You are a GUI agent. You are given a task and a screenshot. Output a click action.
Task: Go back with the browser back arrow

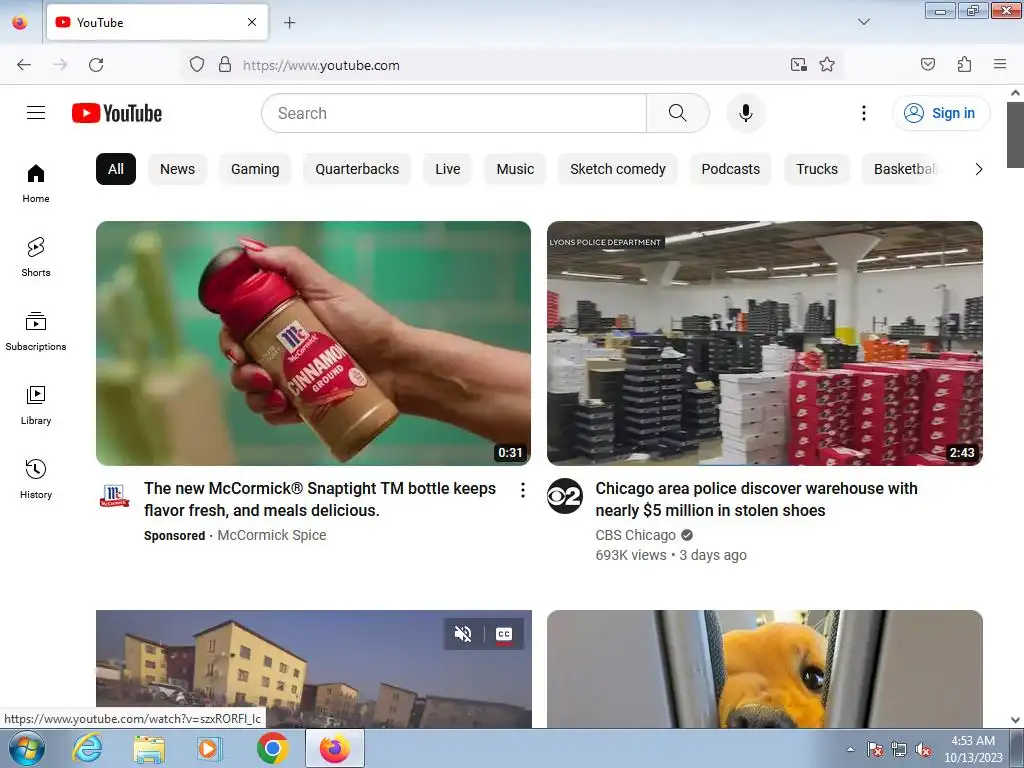pyautogui.click(x=24, y=65)
